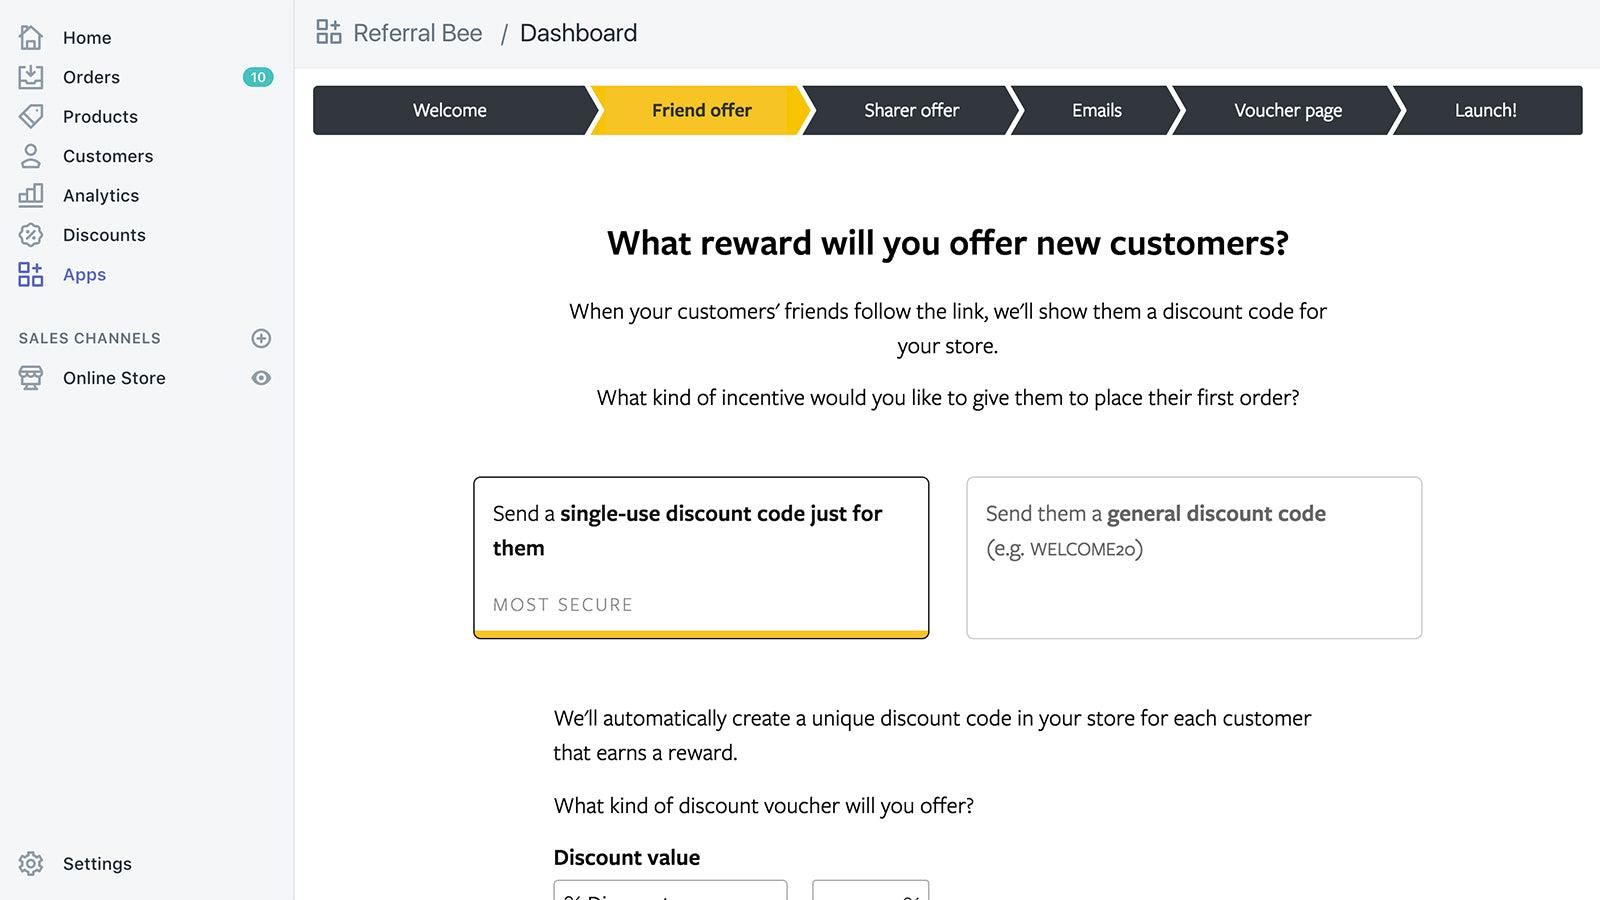This screenshot has height=900, width=1600.
Task: Click the Products tag icon
Action: [31, 116]
